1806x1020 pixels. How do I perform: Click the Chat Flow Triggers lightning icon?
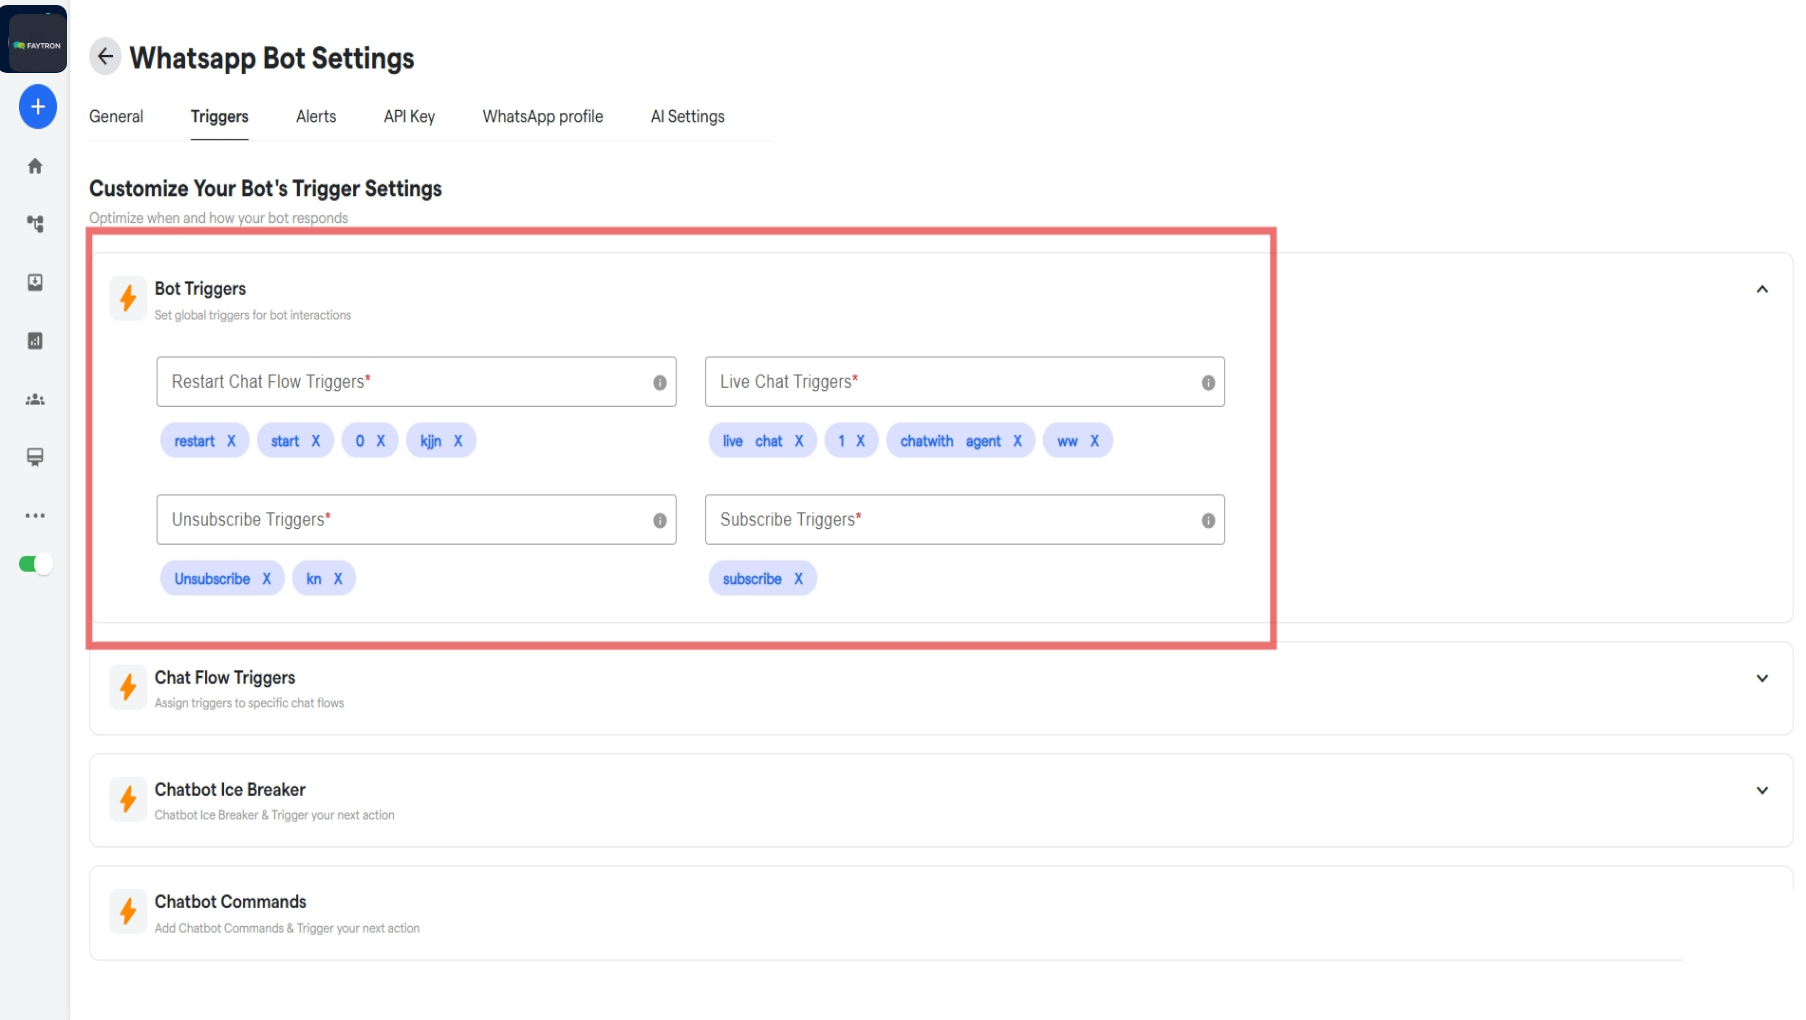tap(128, 687)
